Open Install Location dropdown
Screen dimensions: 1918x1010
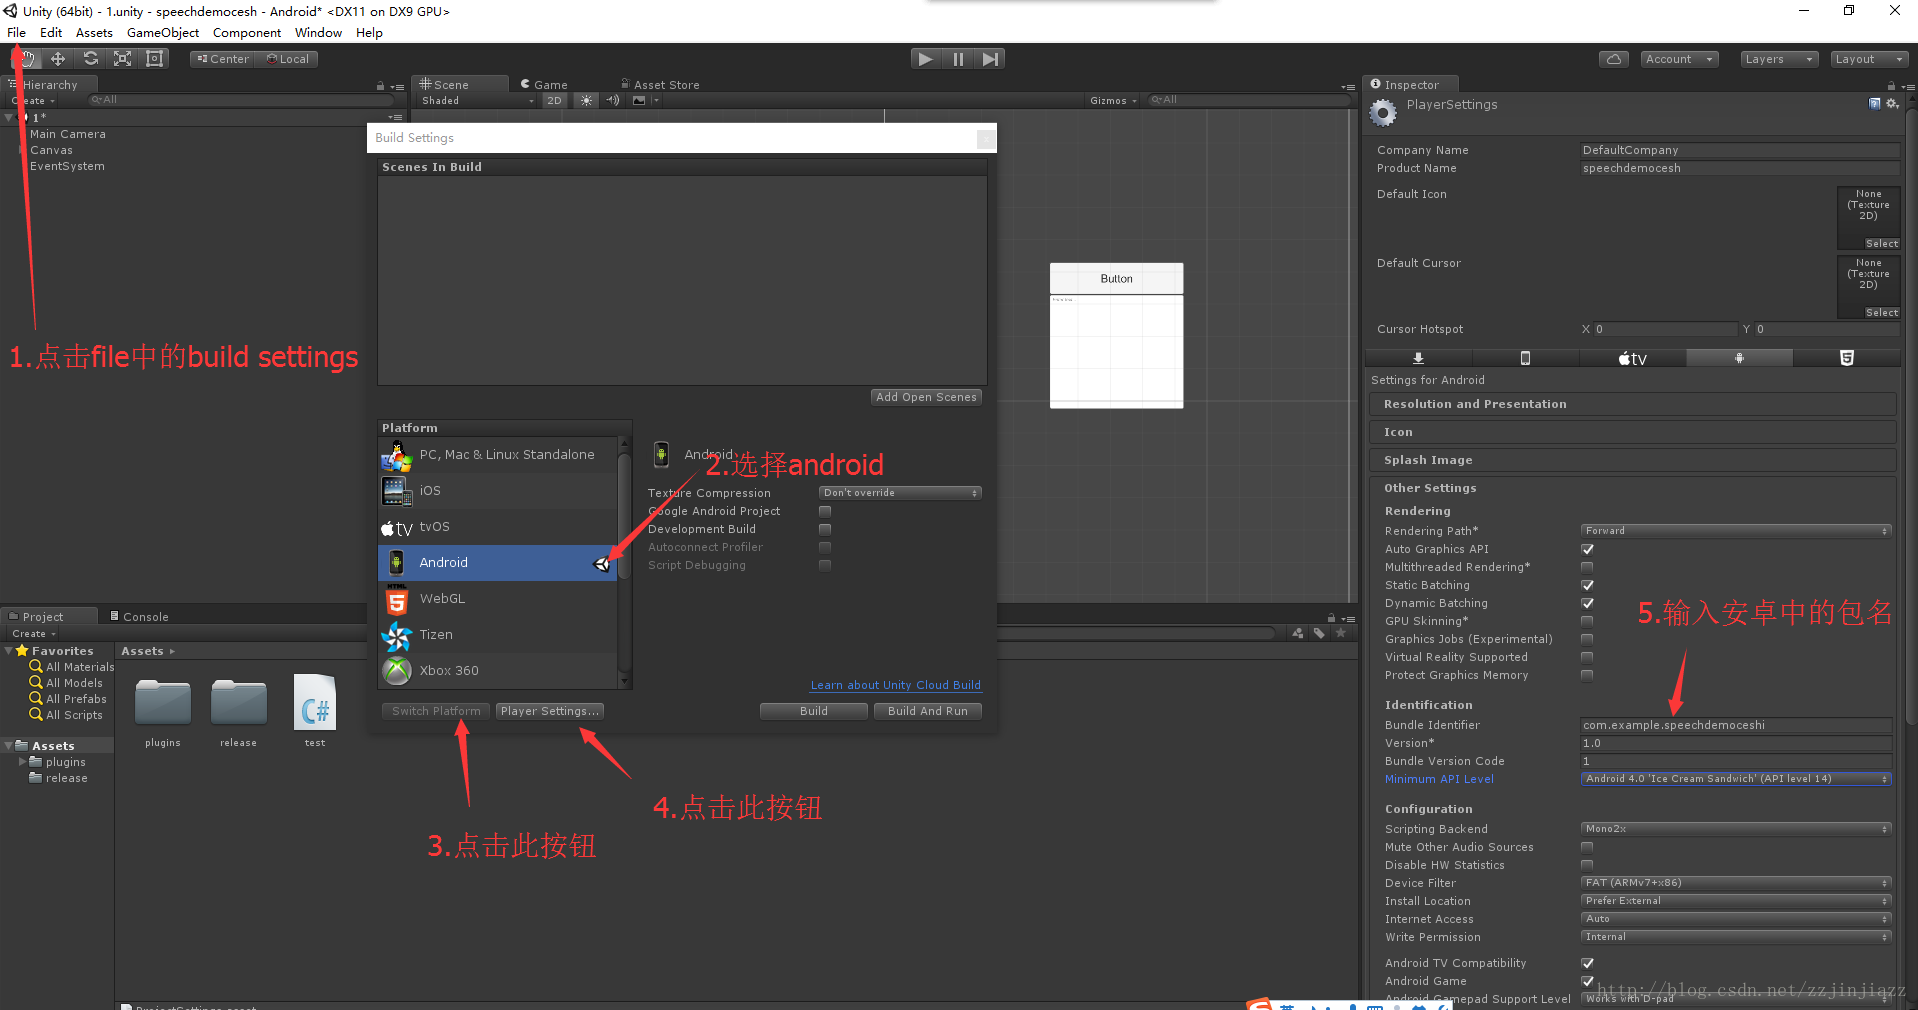(1736, 901)
